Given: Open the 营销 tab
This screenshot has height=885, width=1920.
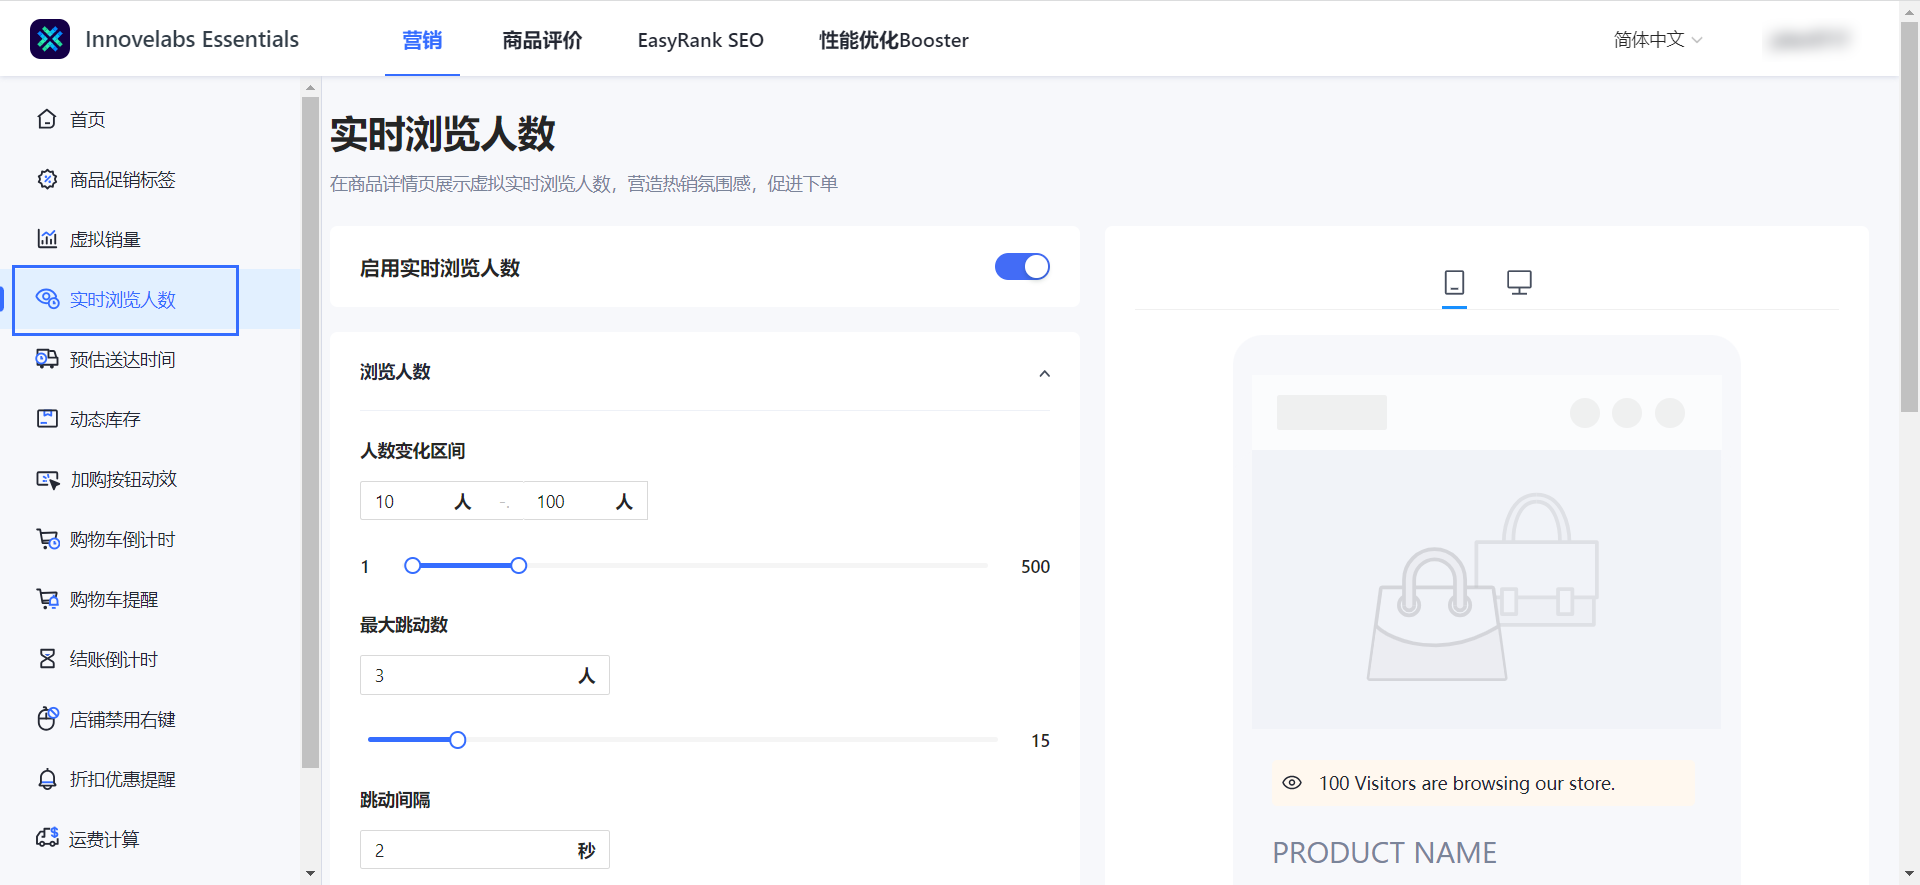Looking at the screenshot, I should (422, 40).
